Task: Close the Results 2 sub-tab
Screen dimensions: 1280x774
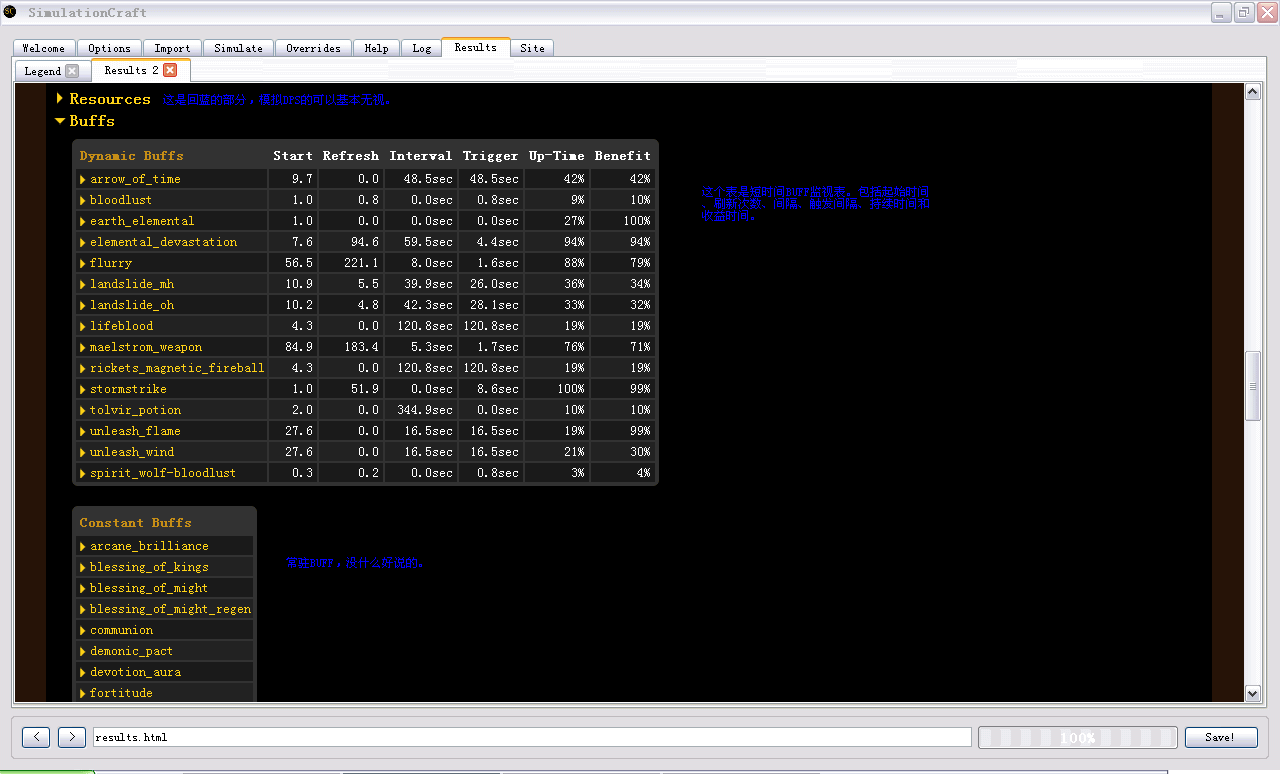Action: 170,70
